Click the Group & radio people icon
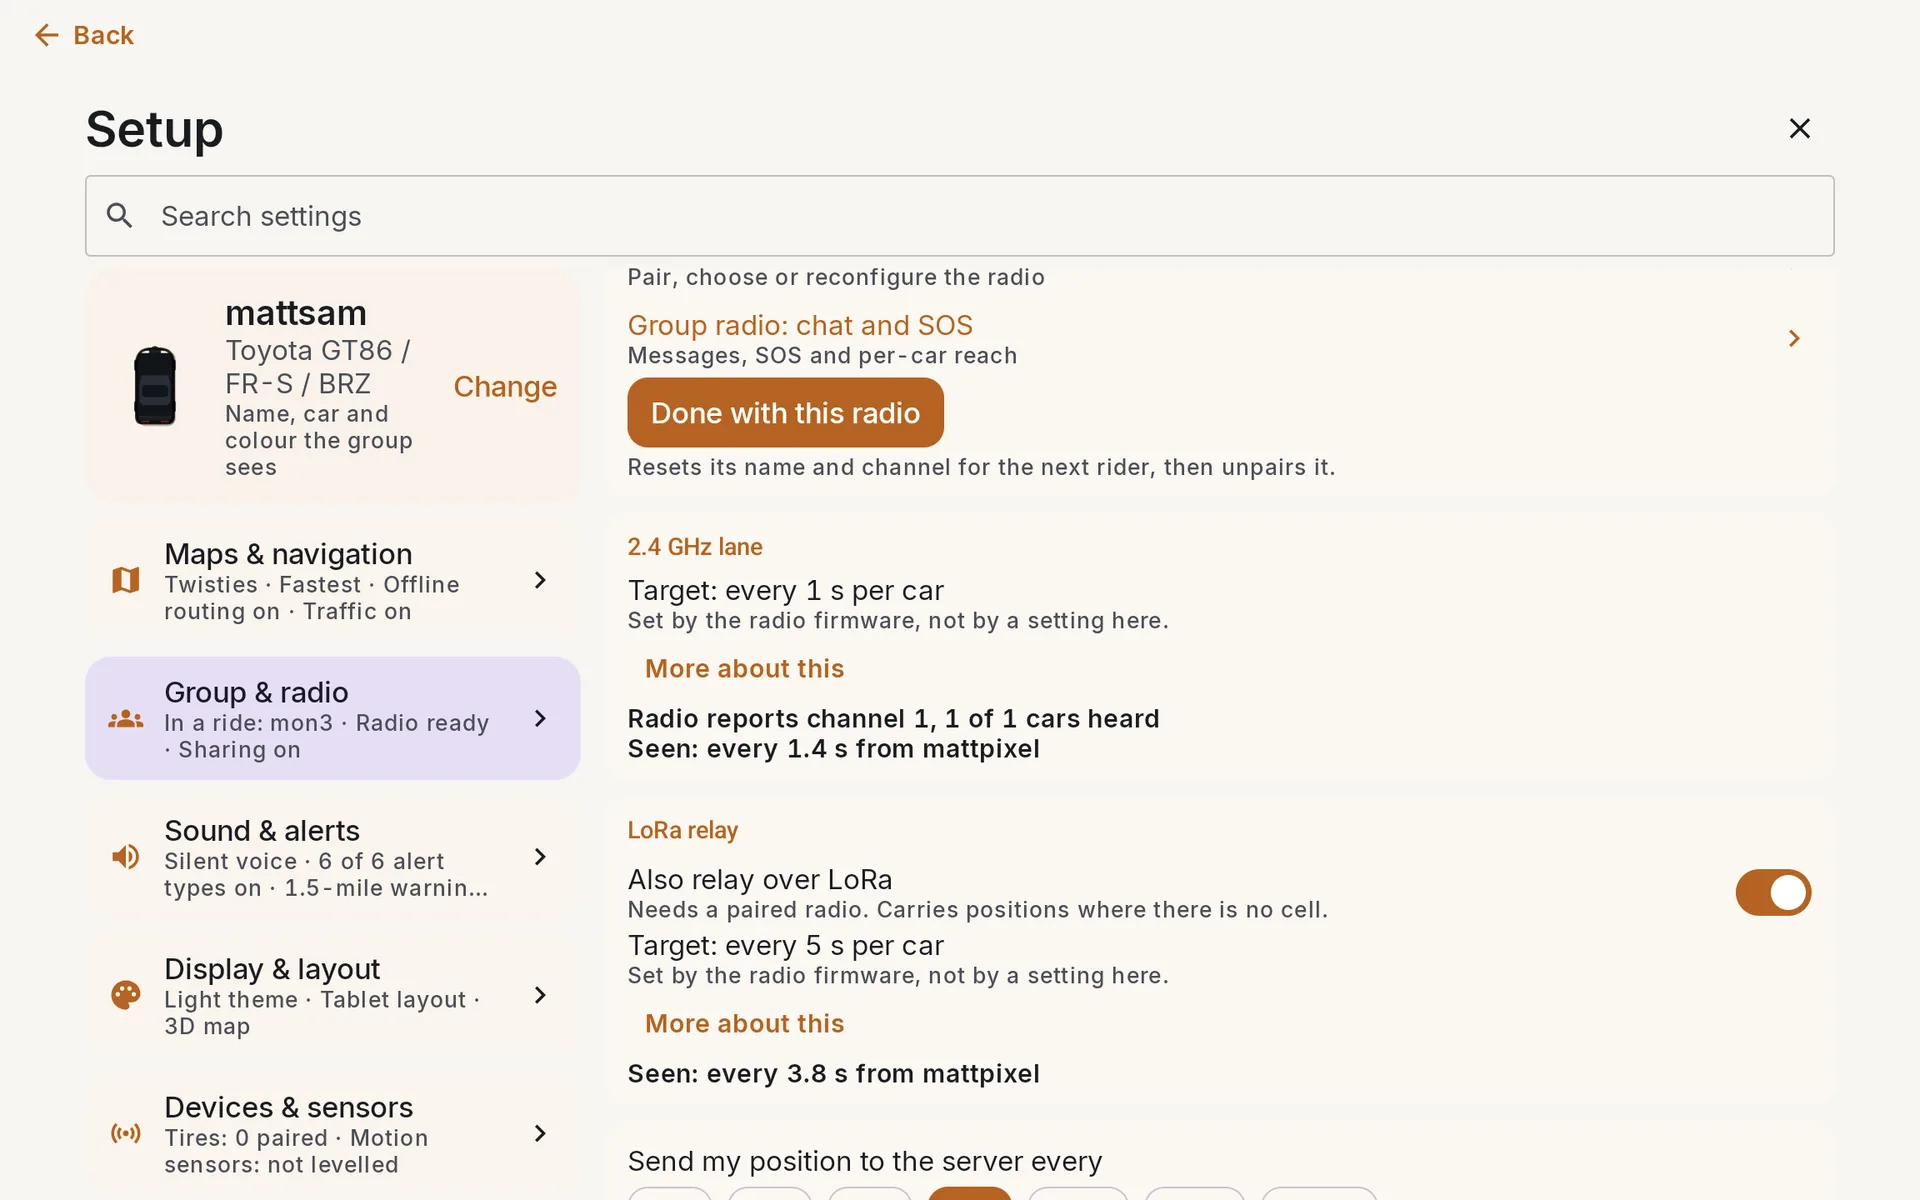The height and width of the screenshot is (1200, 1920). point(126,718)
